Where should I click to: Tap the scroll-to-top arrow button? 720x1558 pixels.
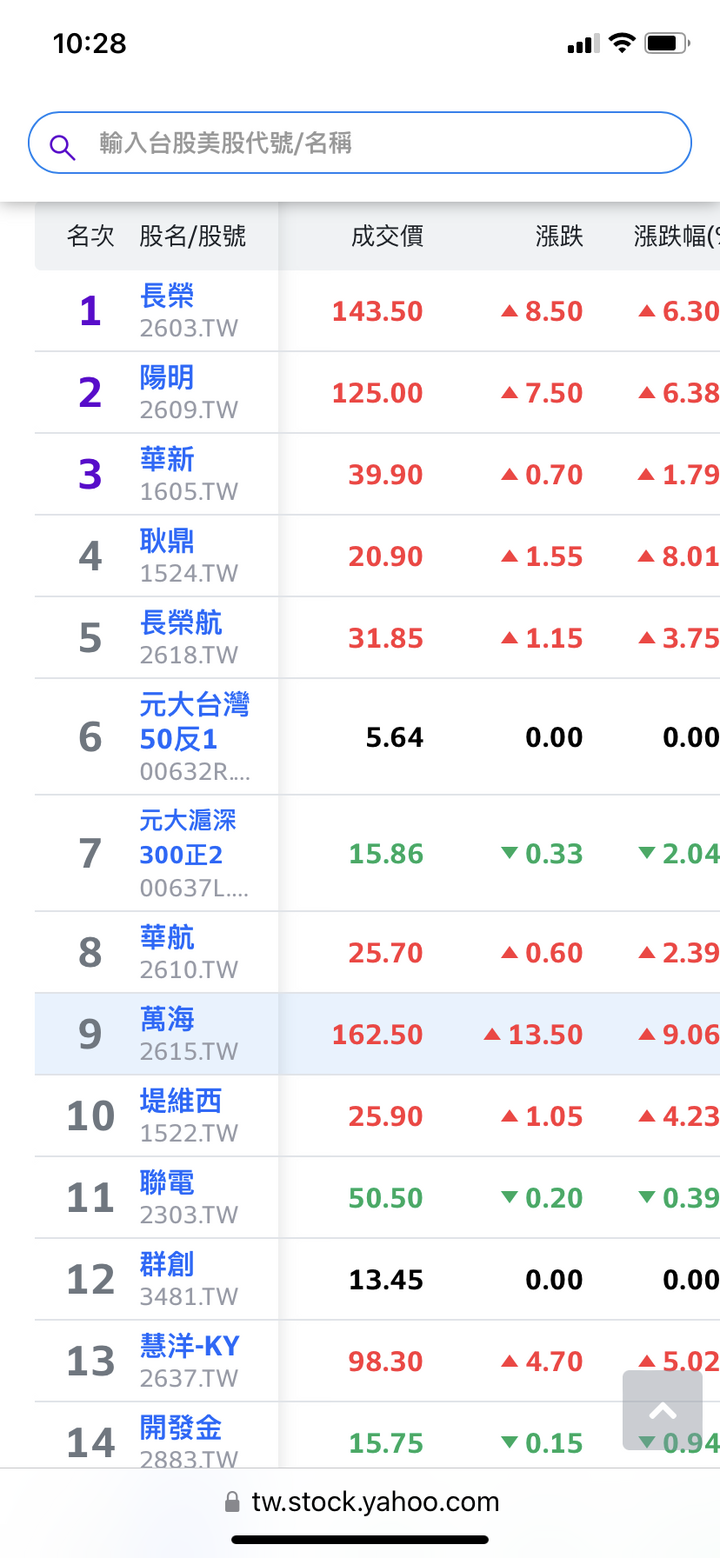(663, 1410)
